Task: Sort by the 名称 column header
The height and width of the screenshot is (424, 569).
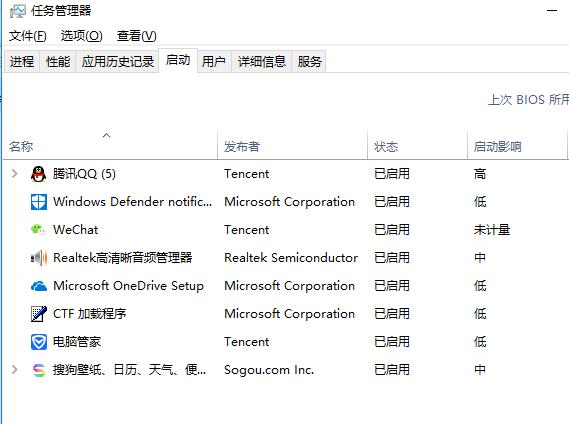Action: coord(21,147)
